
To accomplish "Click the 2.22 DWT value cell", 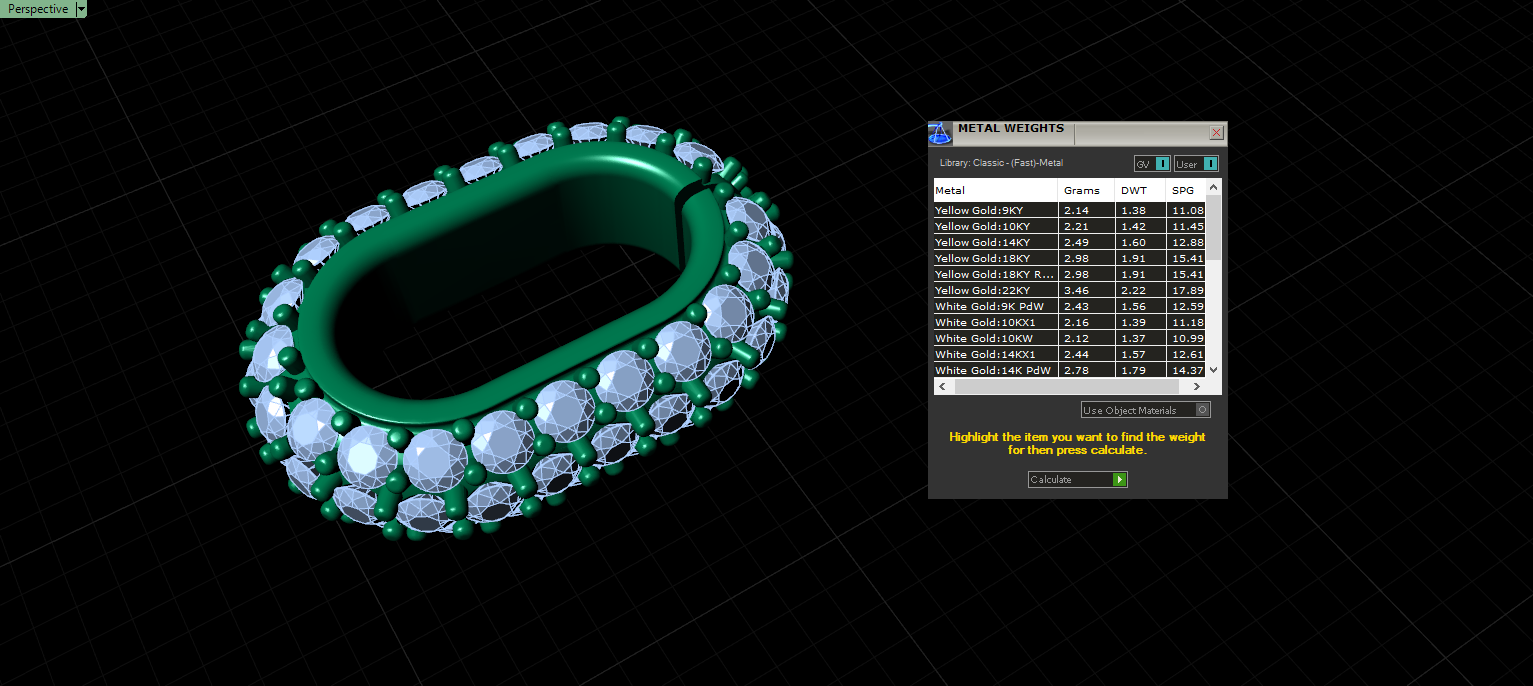I will (x=1140, y=290).
